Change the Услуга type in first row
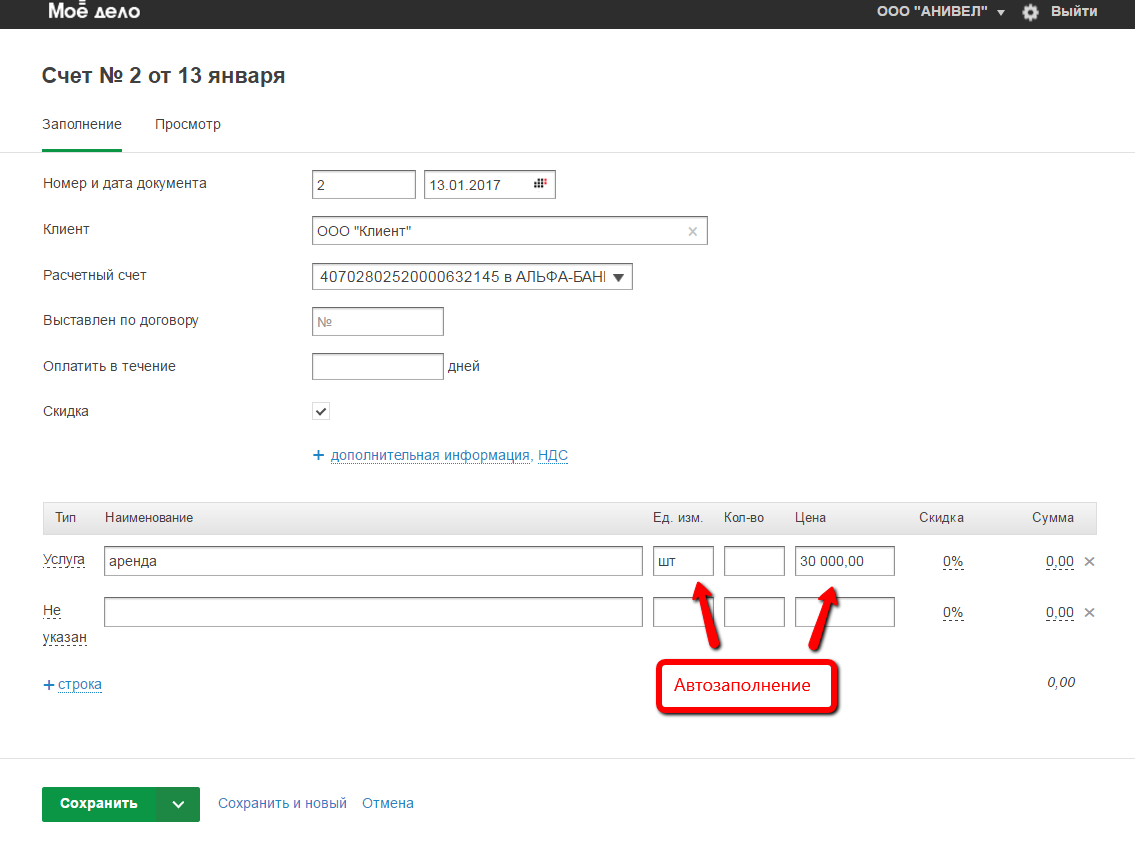 pyautogui.click(x=64, y=560)
